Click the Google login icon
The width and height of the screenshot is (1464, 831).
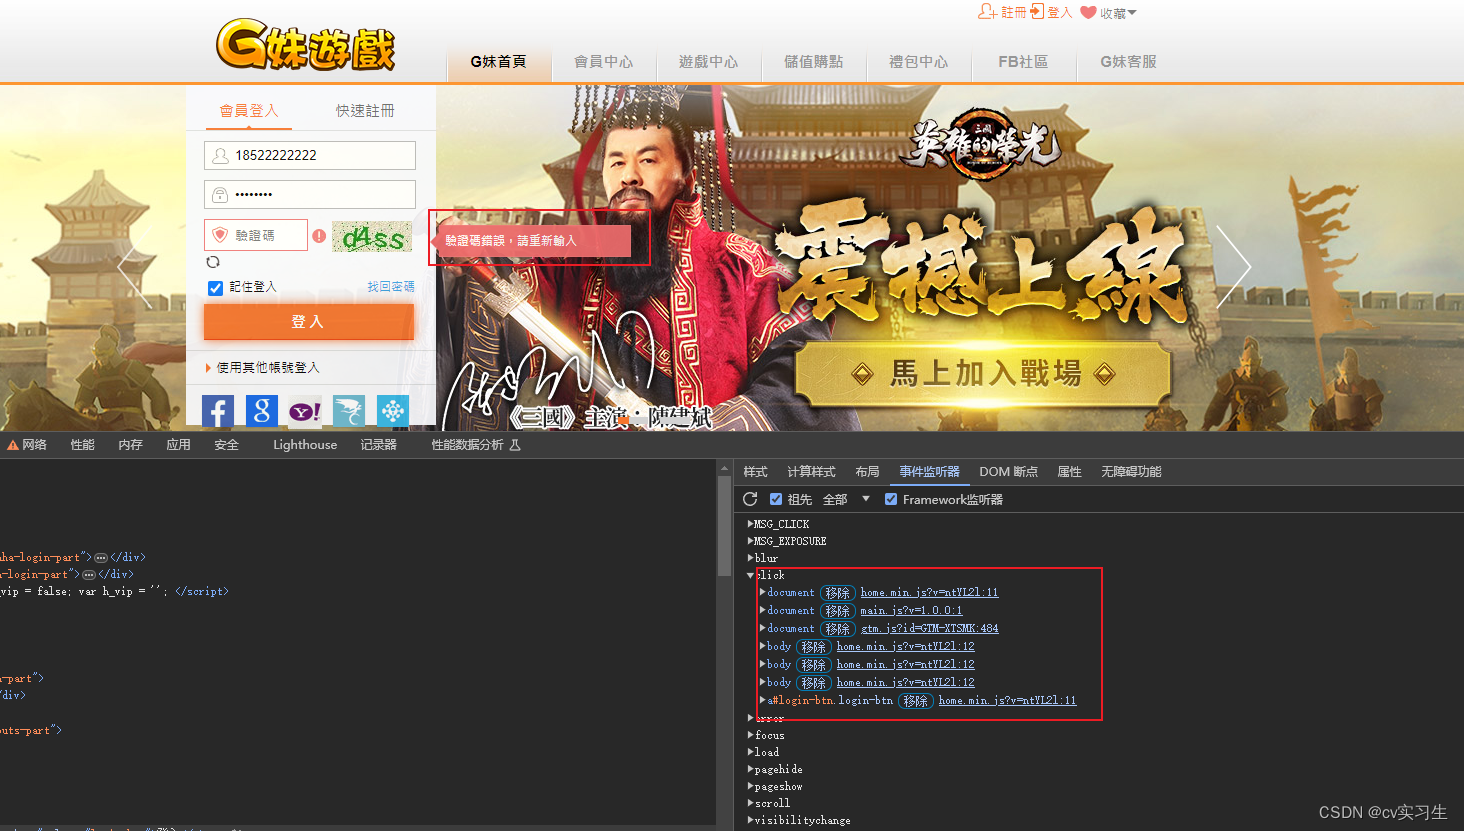[x=261, y=411]
